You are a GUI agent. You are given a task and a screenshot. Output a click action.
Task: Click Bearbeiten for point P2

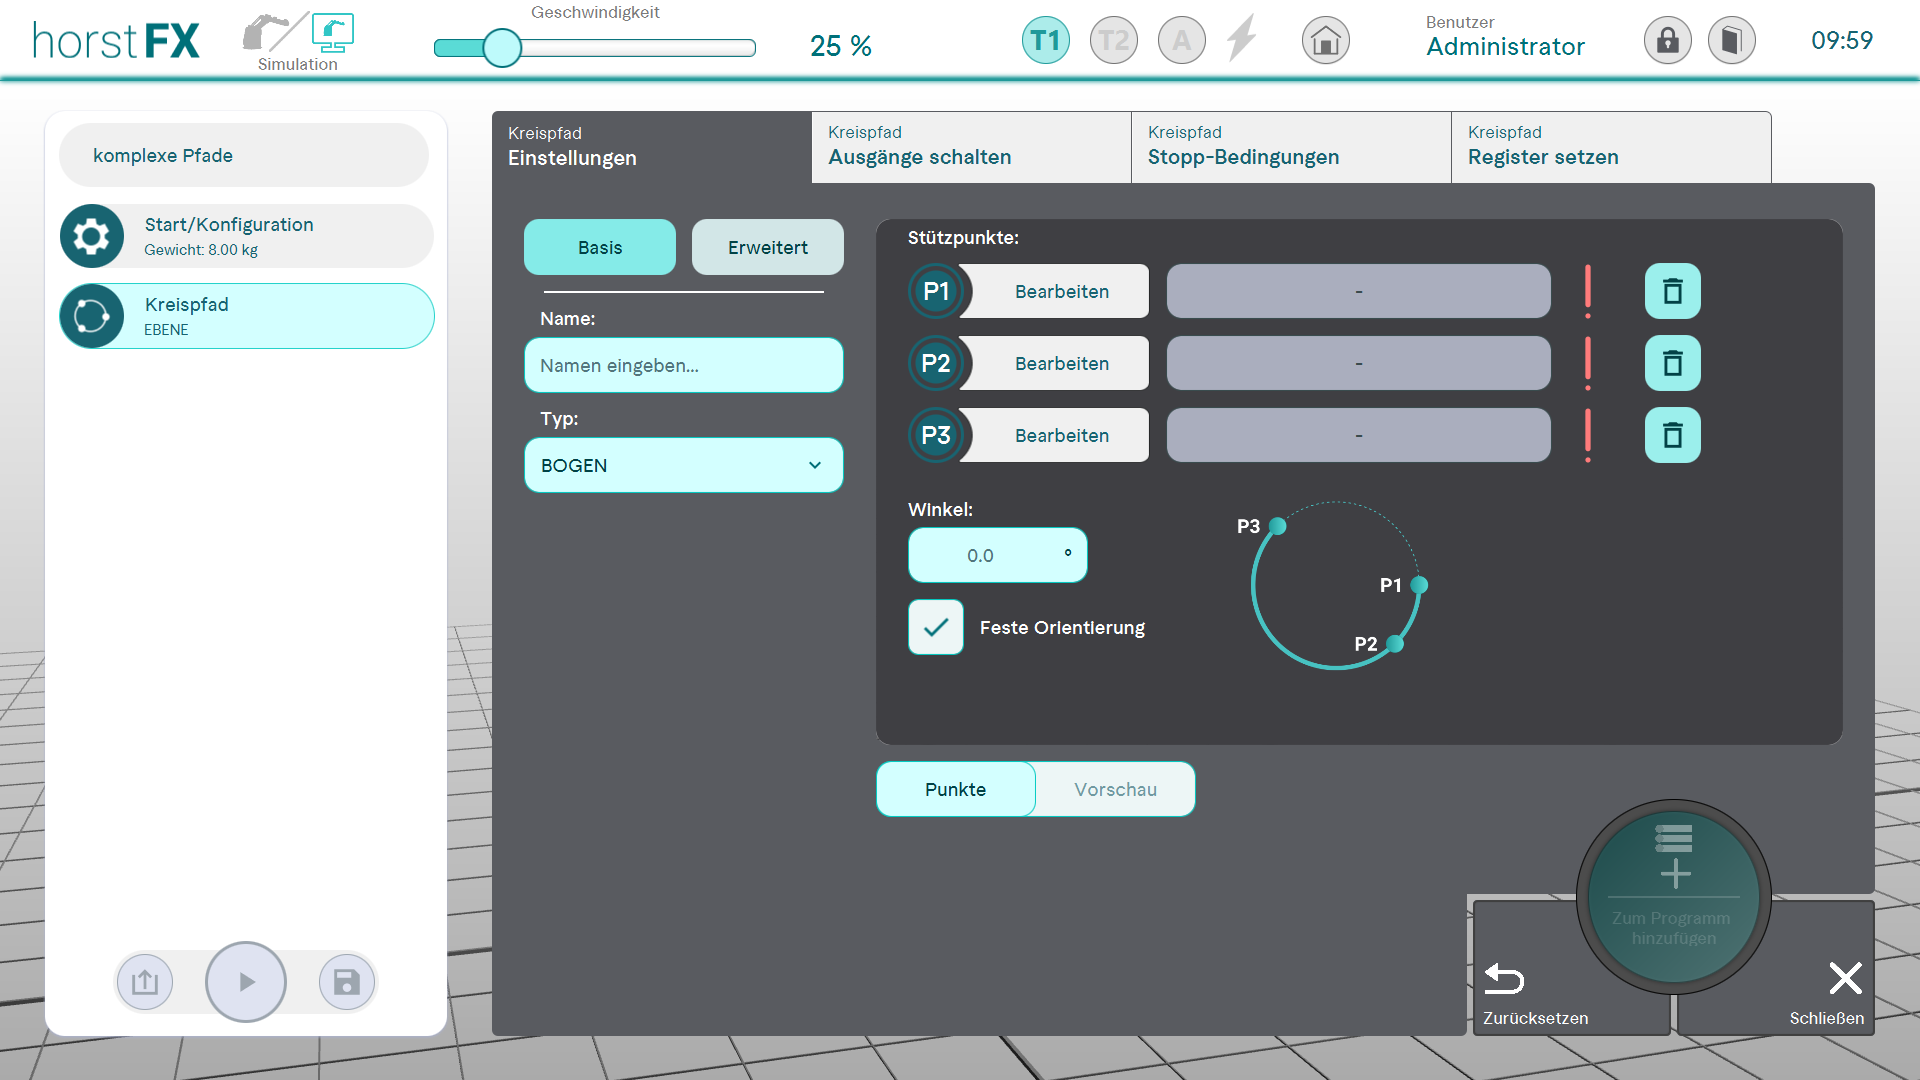1061,363
